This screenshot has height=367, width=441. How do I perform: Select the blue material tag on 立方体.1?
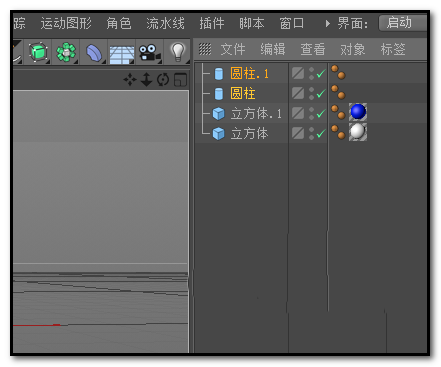(x=358, y=112)
